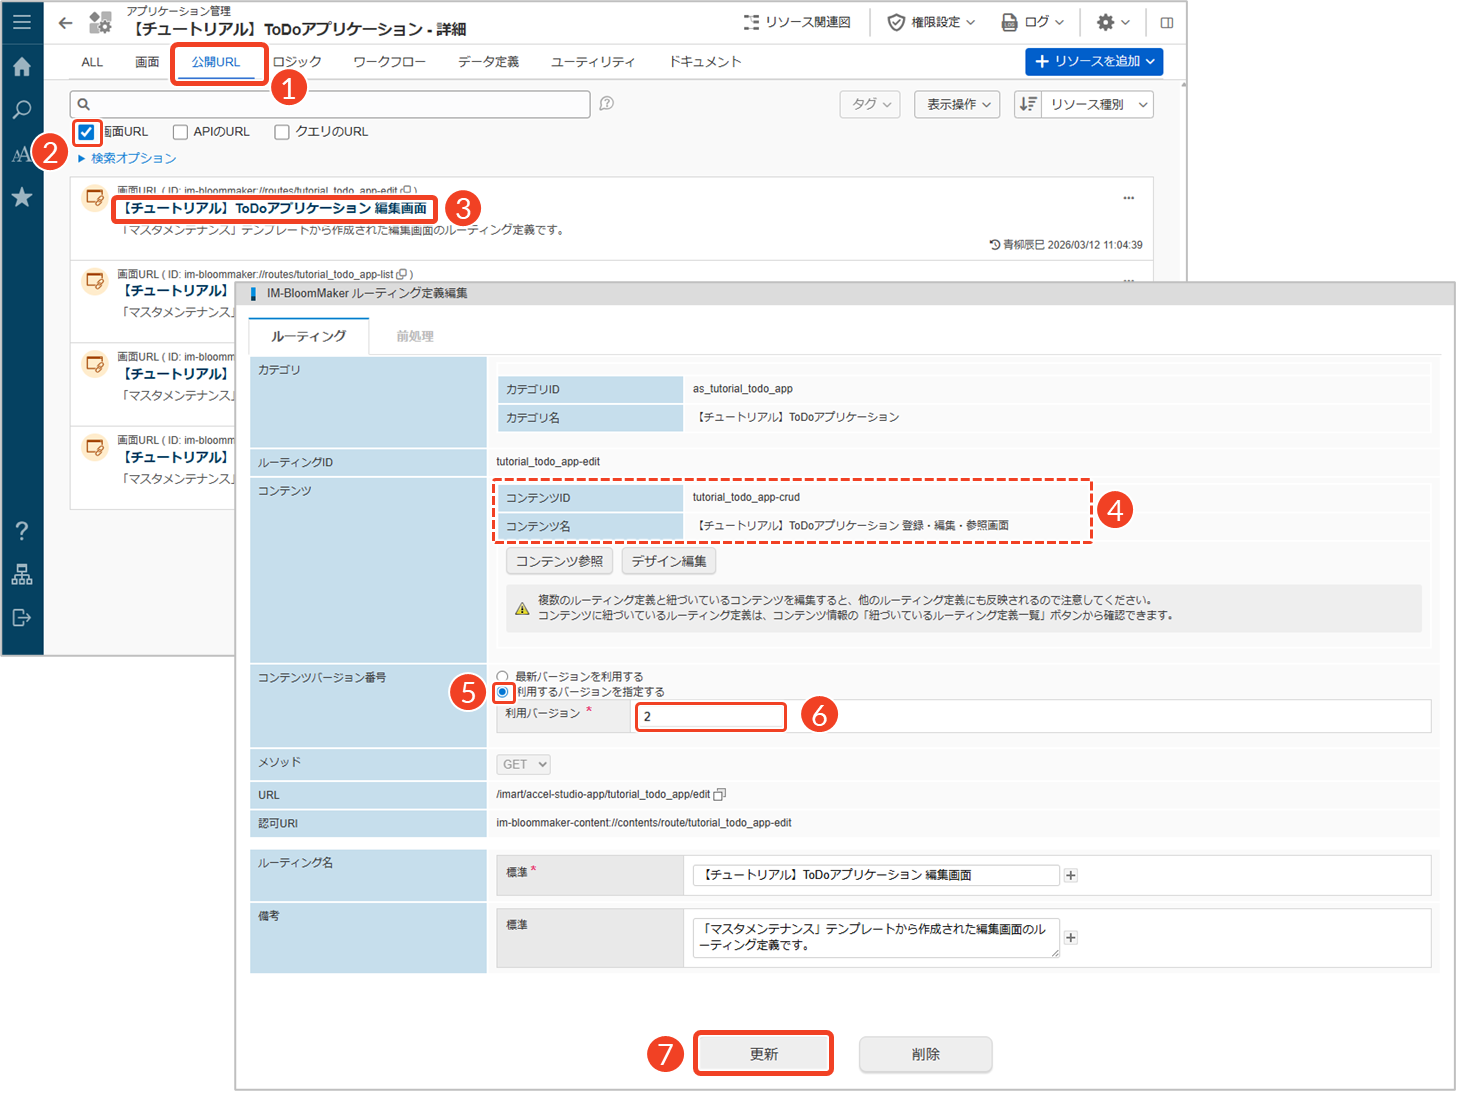
Task: Click the デザイン編集 button
Action: (x=669, y=561)
